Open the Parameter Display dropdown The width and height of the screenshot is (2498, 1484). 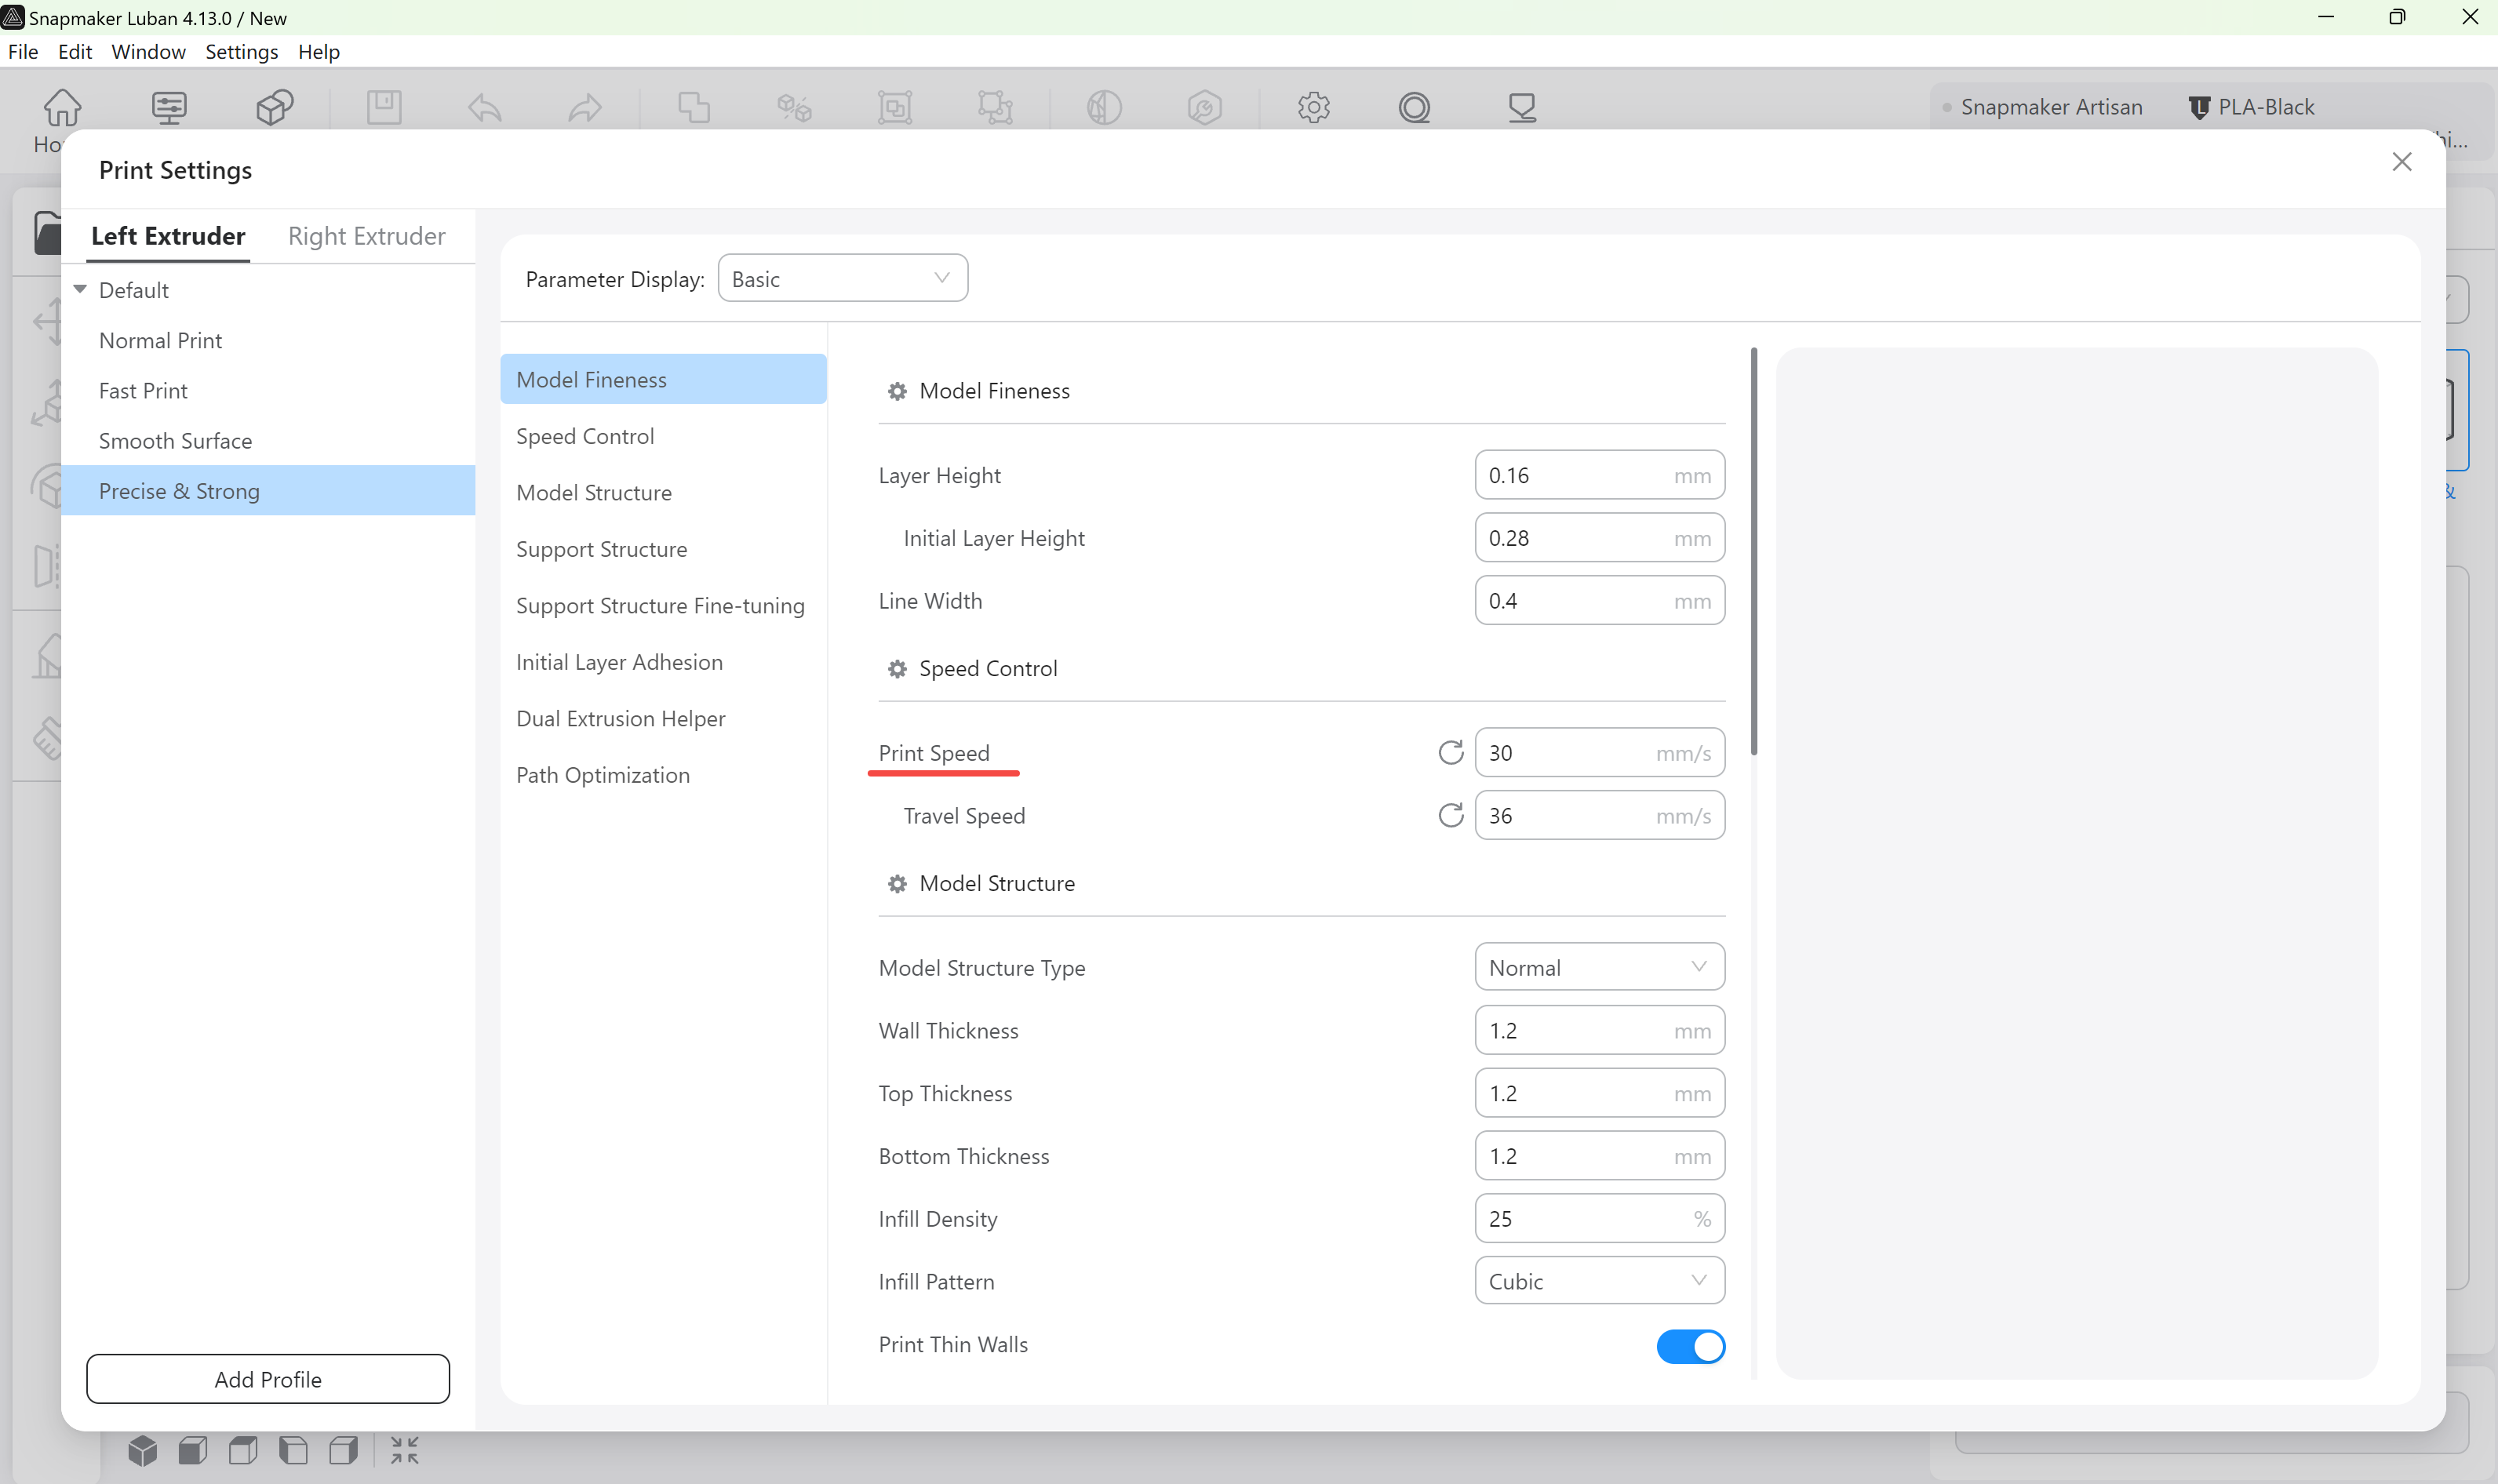tap(842, 278)
